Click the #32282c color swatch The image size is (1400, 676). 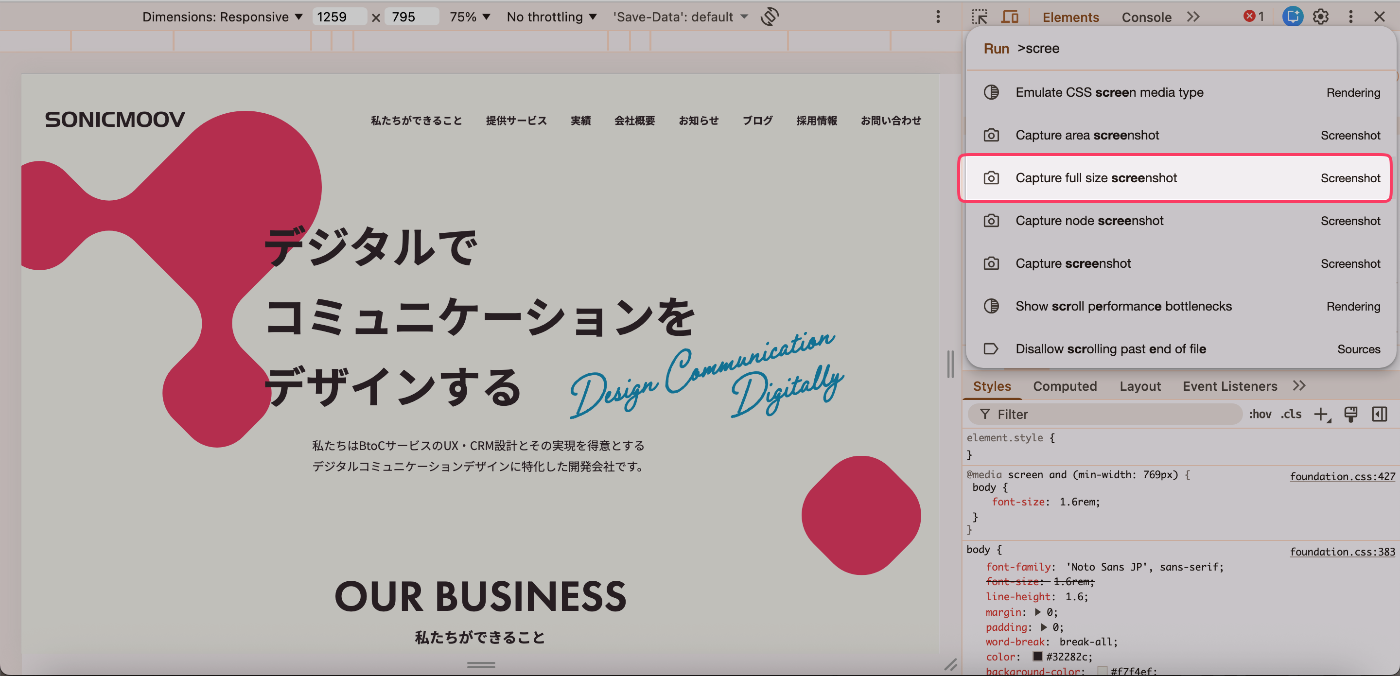coord(1038,657)
